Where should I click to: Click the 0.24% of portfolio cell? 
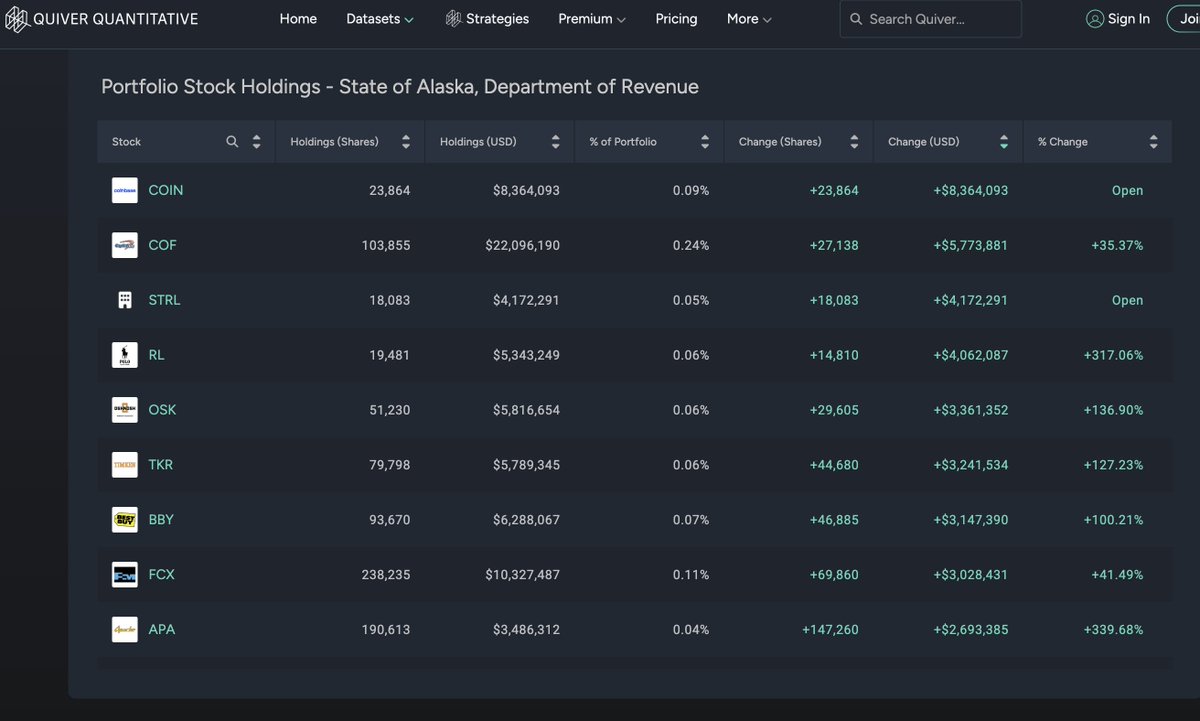tap(691, 245)
